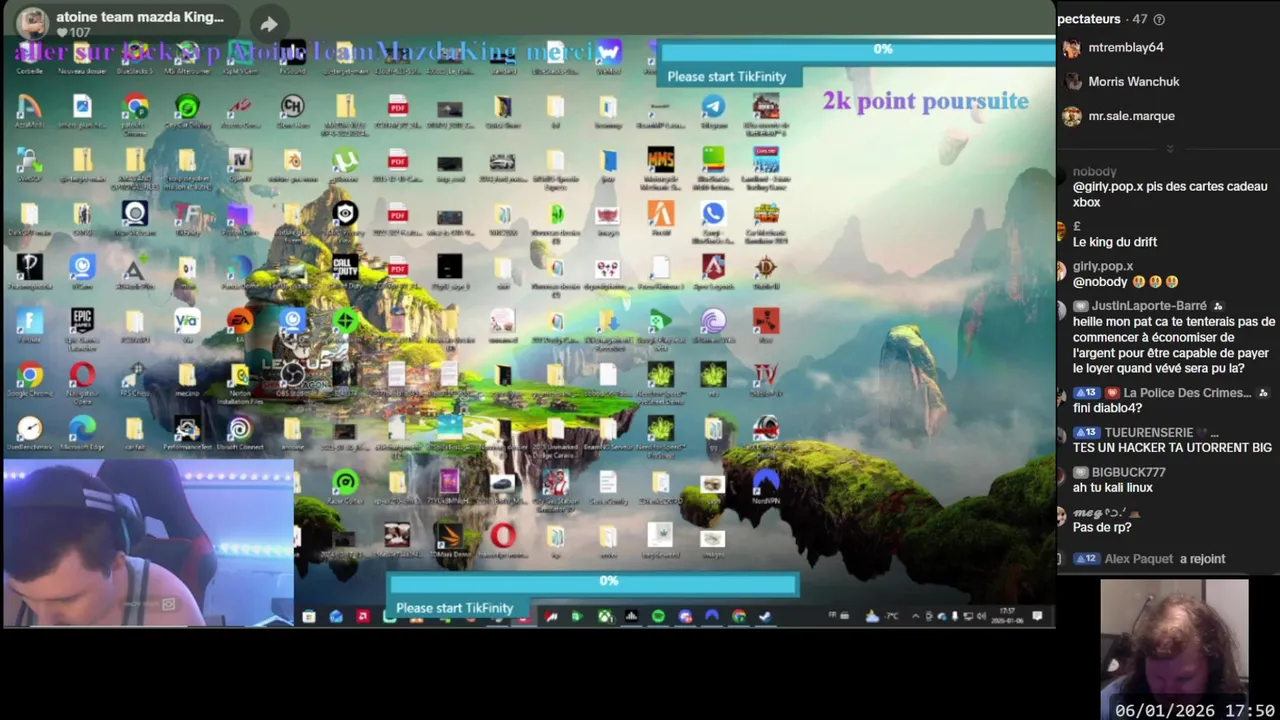The height and width of the screenshot is (720, 1280).
Task: Open Google Chrome desktop shortcut
Action: [x=30, y=378]
